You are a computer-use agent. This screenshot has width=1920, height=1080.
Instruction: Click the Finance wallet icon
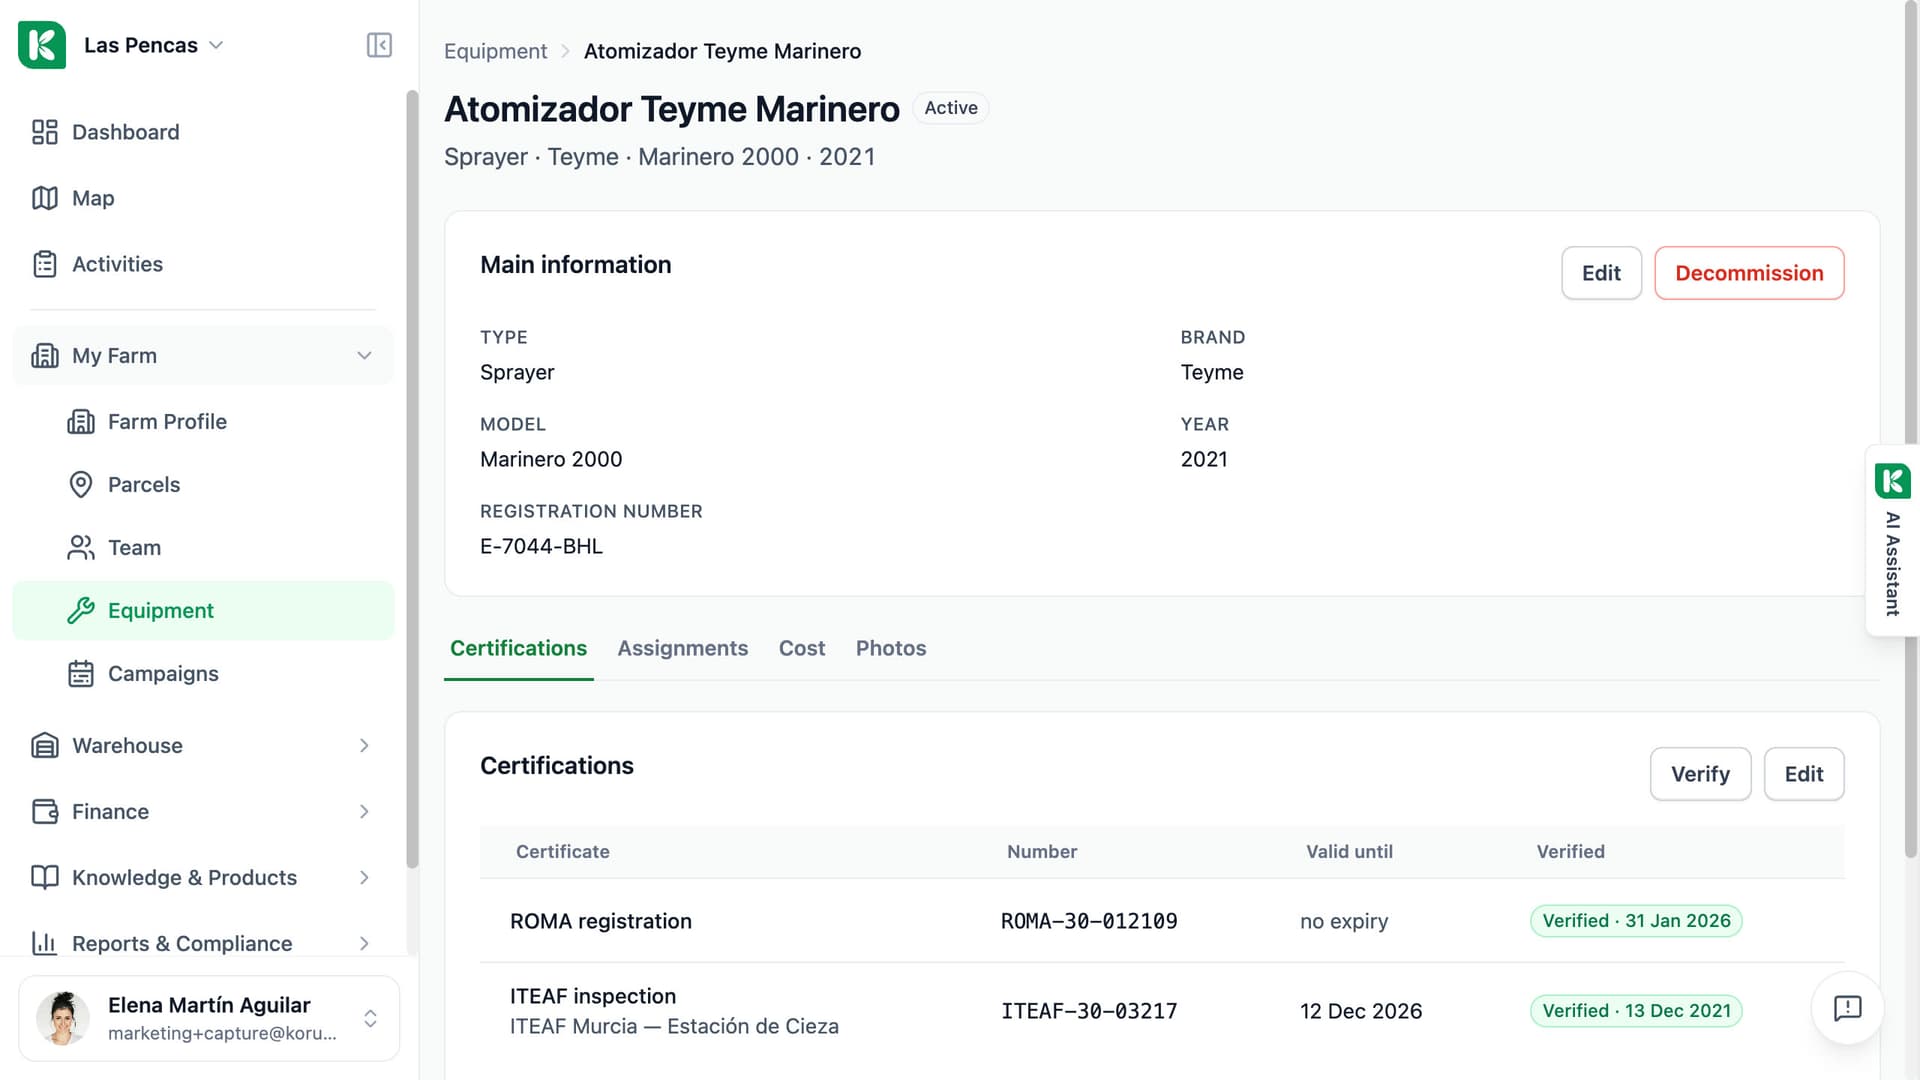tap(45, 812)
